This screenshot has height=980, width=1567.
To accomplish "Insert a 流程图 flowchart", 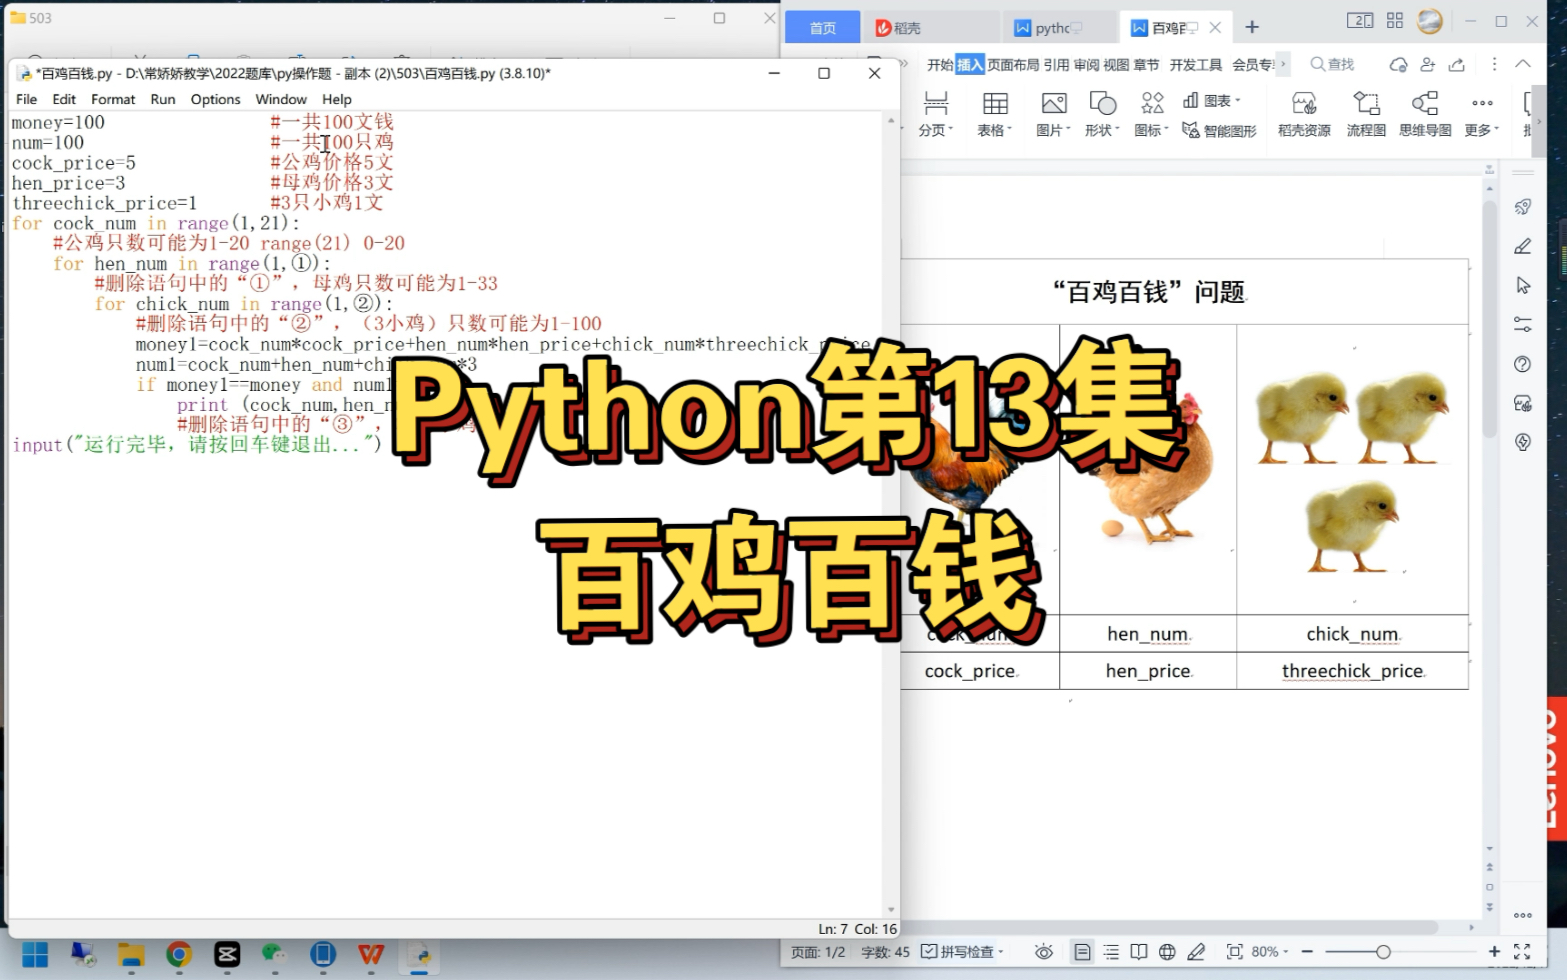I will tap(1366, 113).
